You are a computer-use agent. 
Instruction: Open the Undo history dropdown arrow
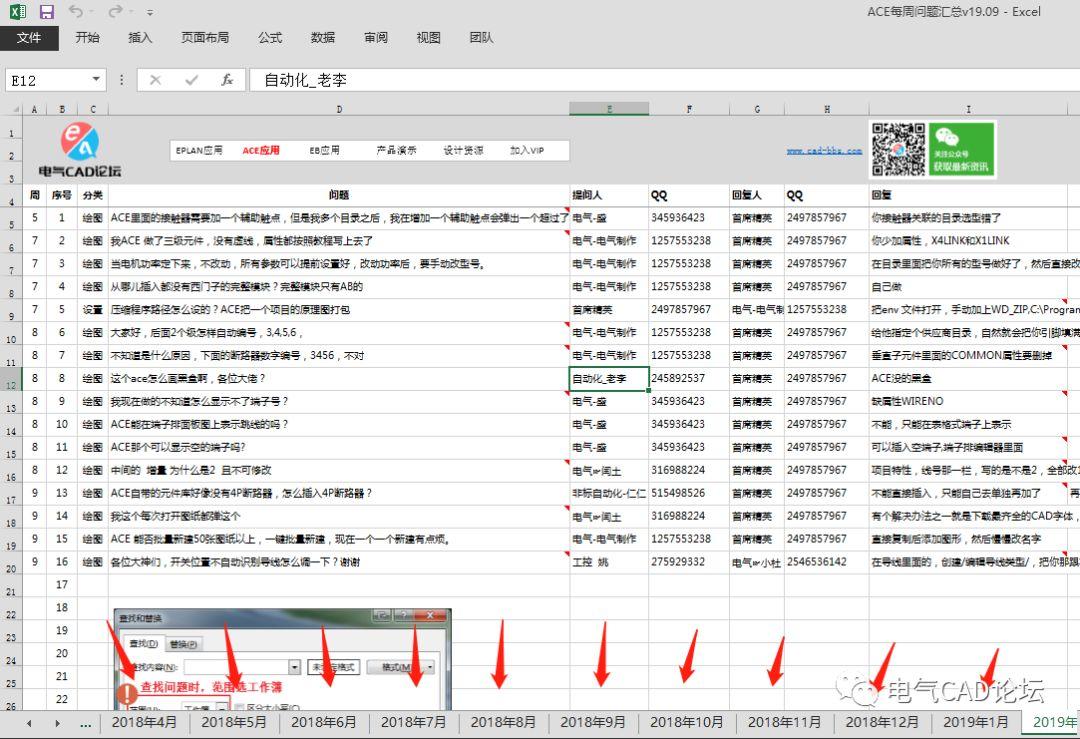(x=94, y=13)
